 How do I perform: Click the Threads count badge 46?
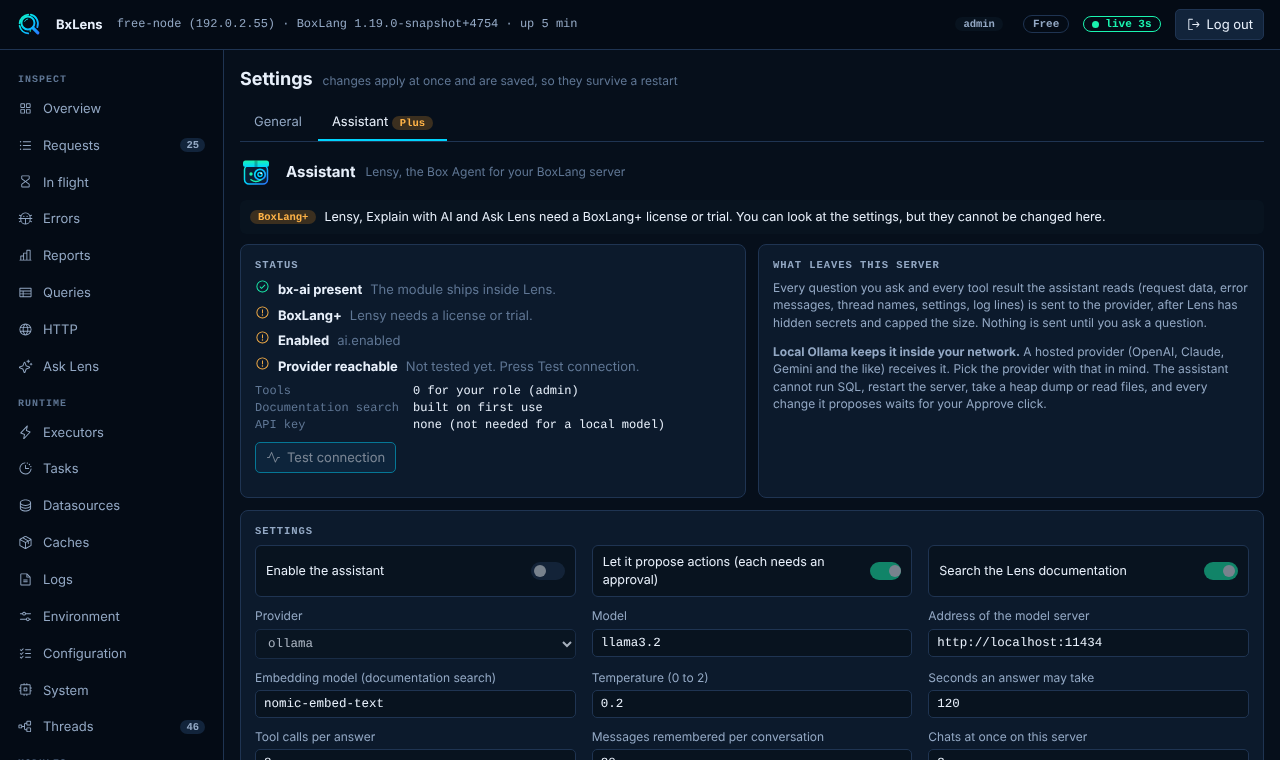[192, 726]
